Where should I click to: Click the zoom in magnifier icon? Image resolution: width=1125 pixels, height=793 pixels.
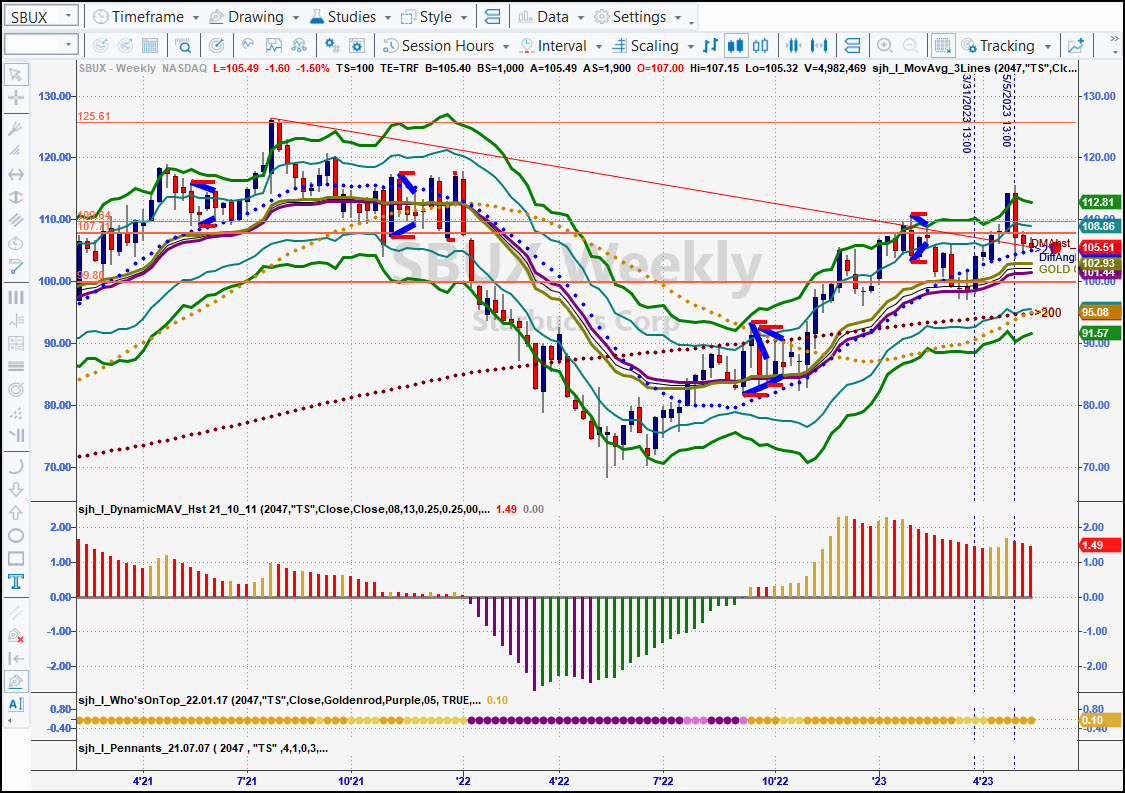click(x=885, y=46)
